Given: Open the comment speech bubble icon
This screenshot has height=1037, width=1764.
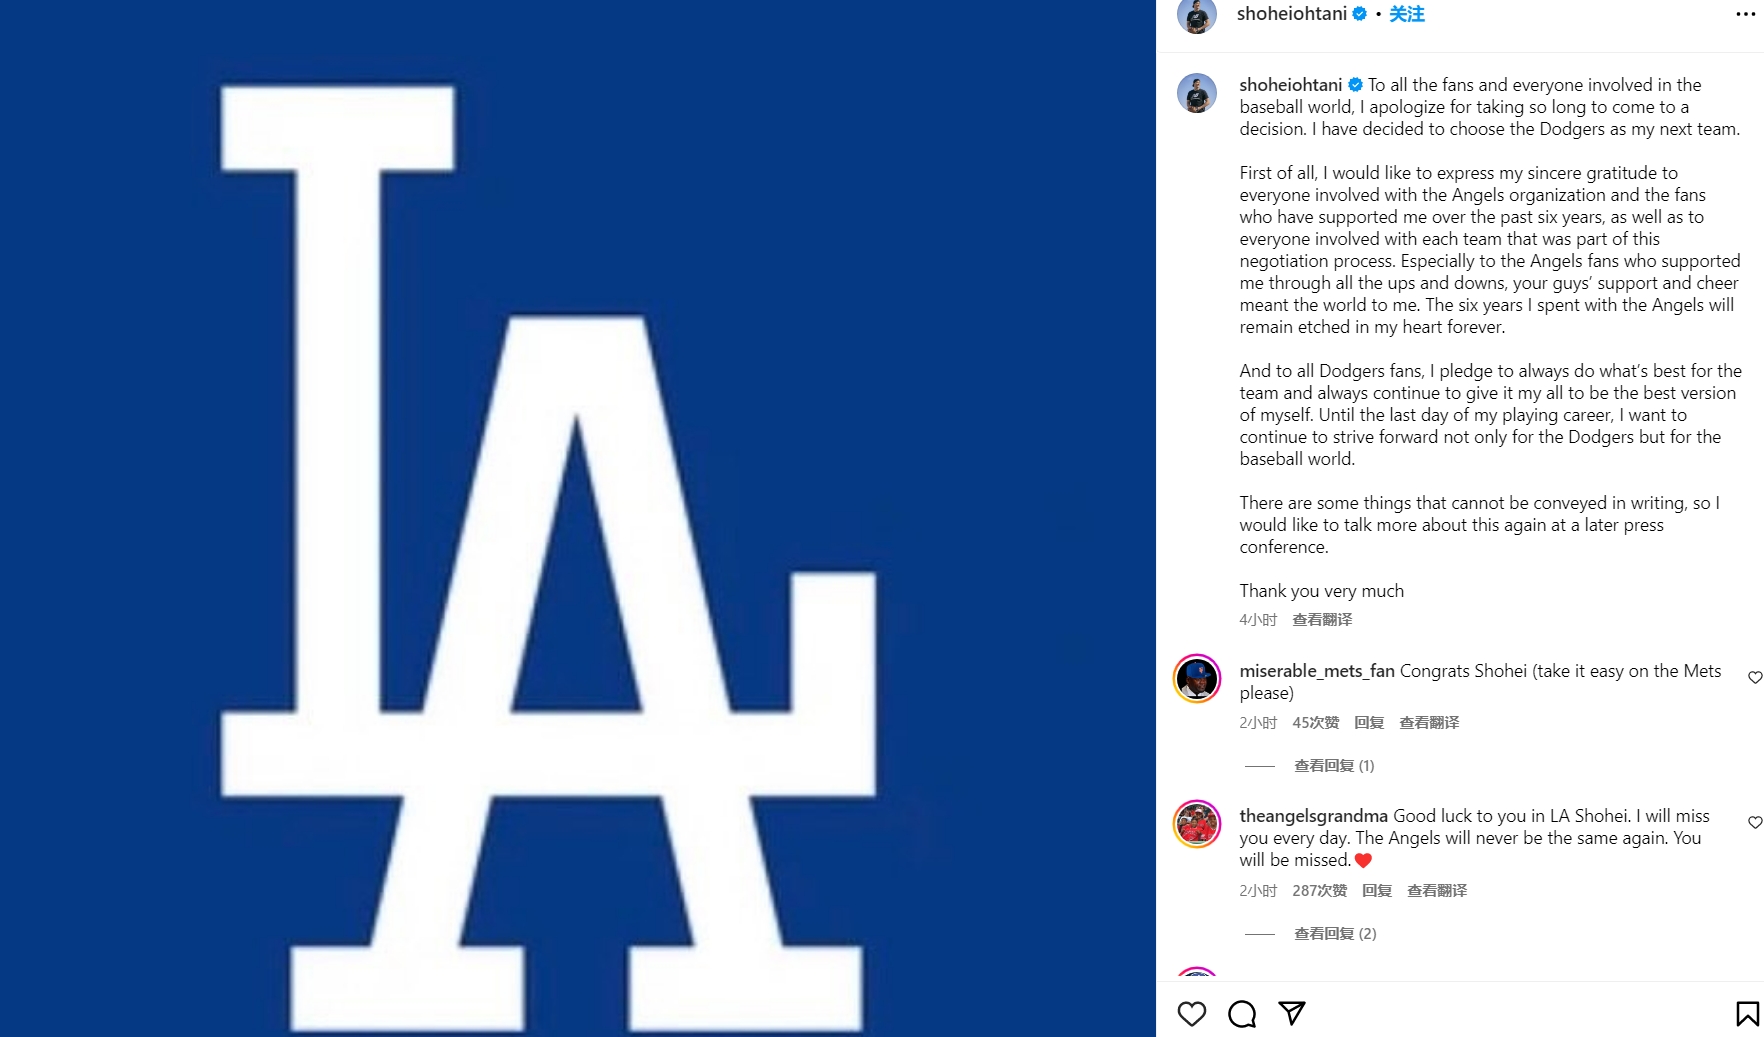Looking at the screenshot, I should click(1242, 1014).
